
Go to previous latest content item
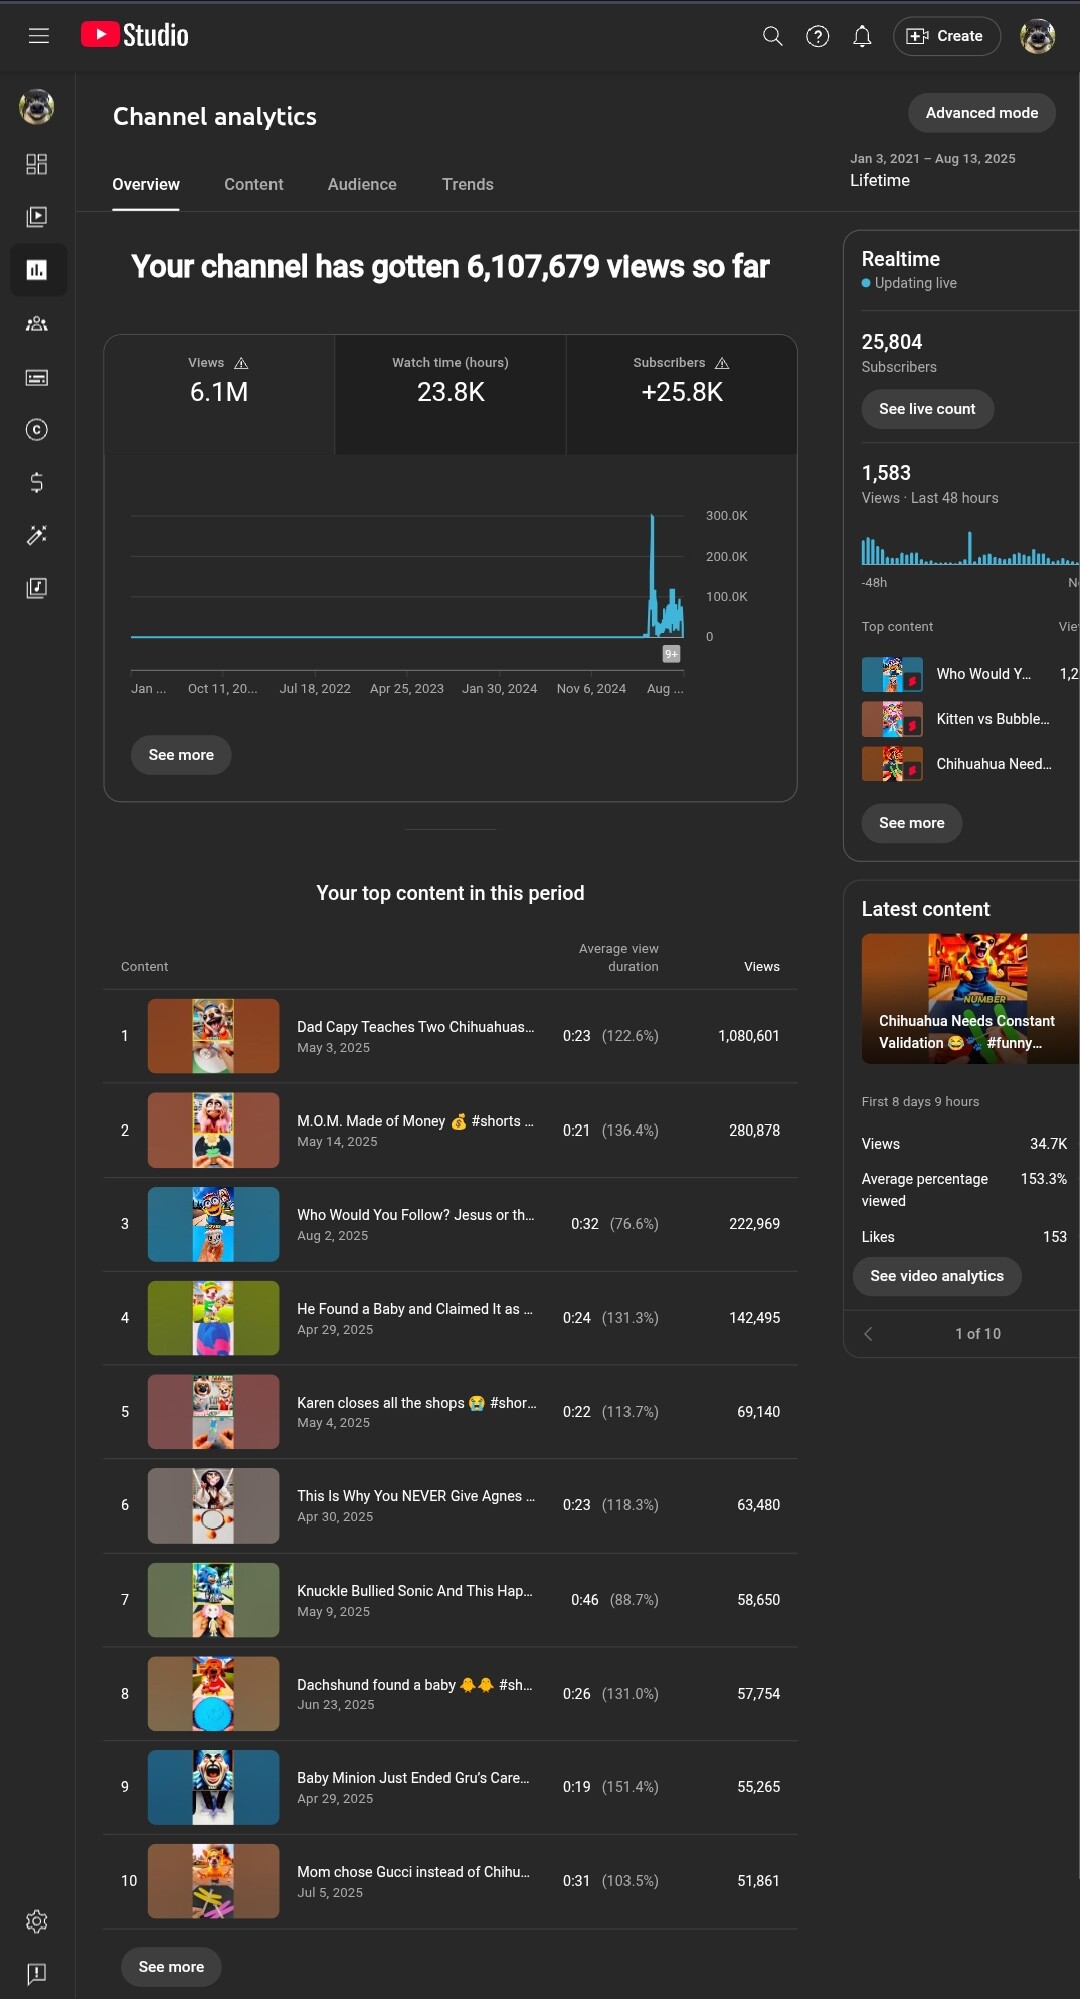pyautogui.click(x=868, y=1334)
